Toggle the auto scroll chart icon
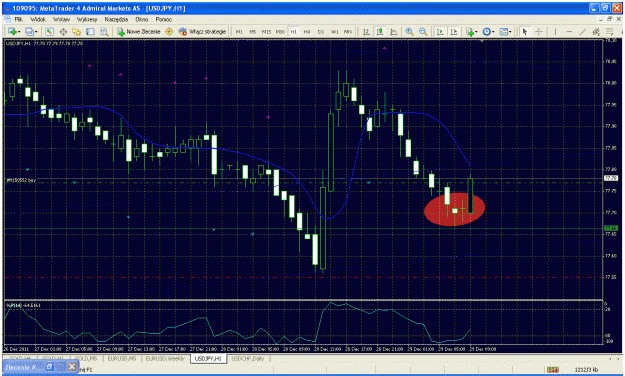 click(x=440, y=31)
